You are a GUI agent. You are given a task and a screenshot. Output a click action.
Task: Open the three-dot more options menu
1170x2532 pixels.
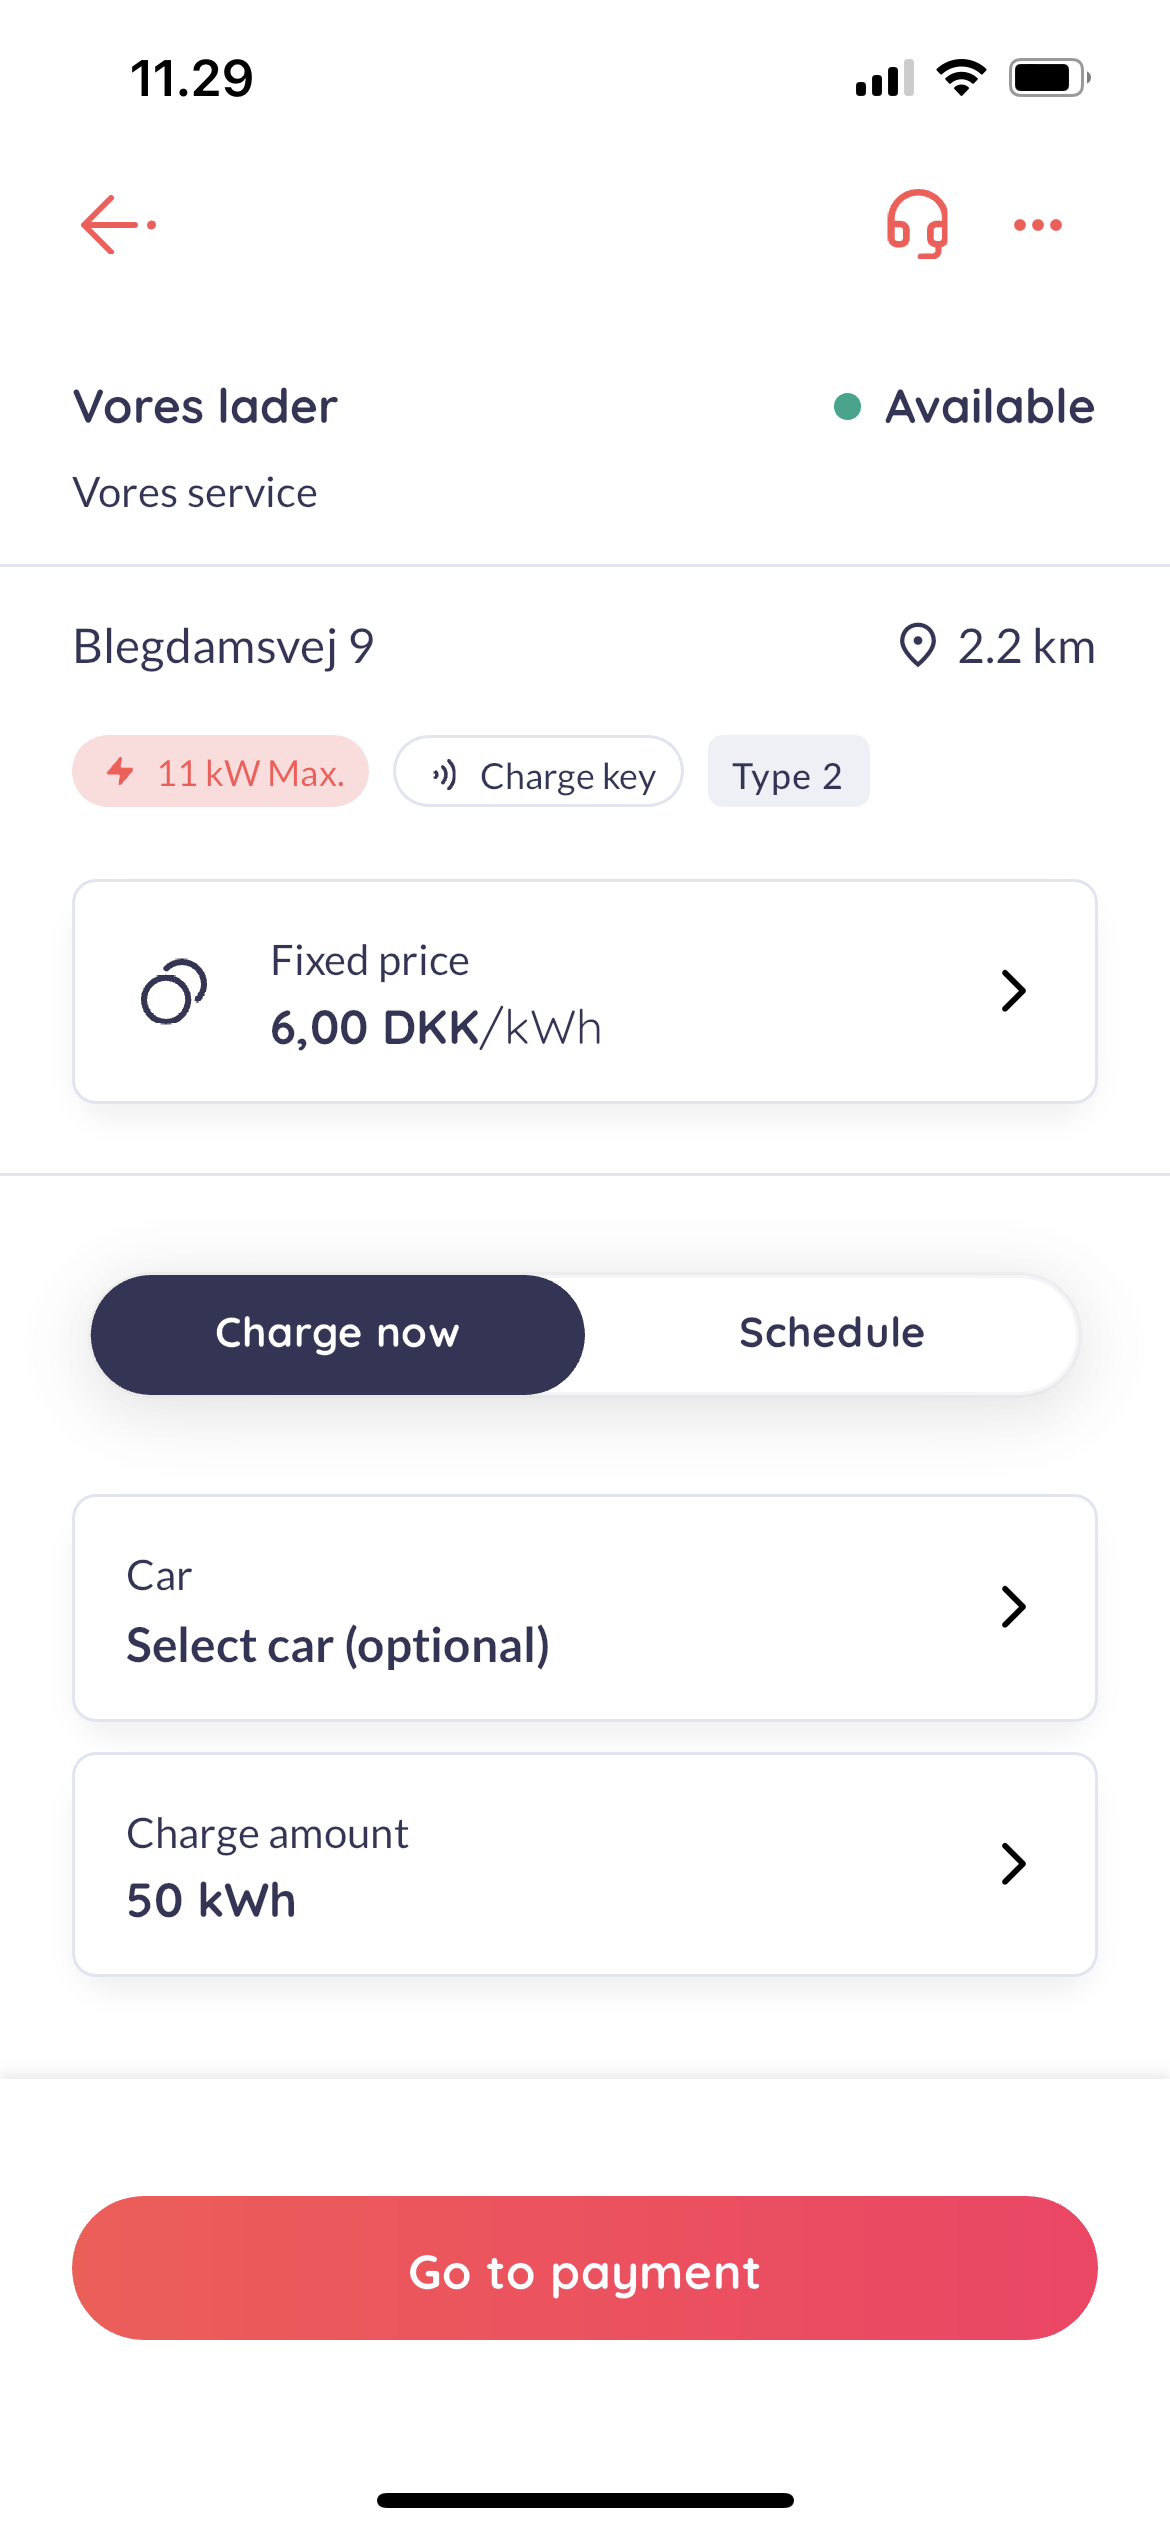tap(1037, 225)
